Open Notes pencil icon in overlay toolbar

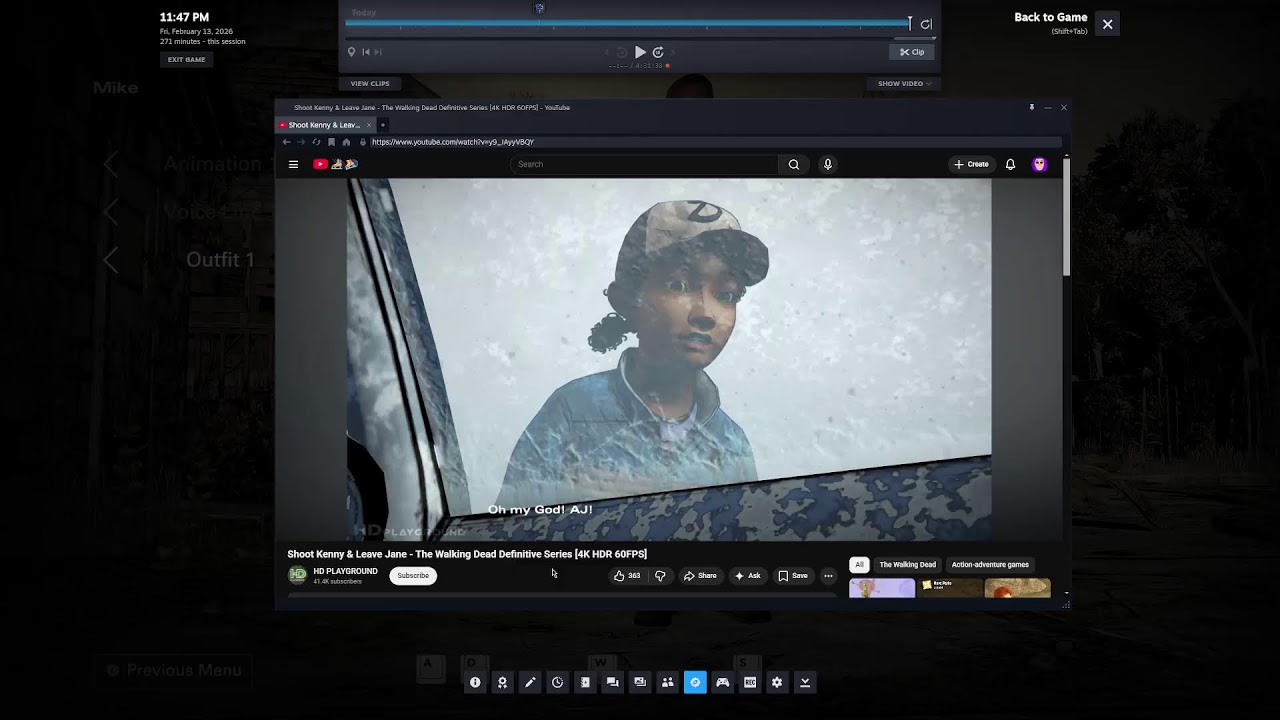530,682
